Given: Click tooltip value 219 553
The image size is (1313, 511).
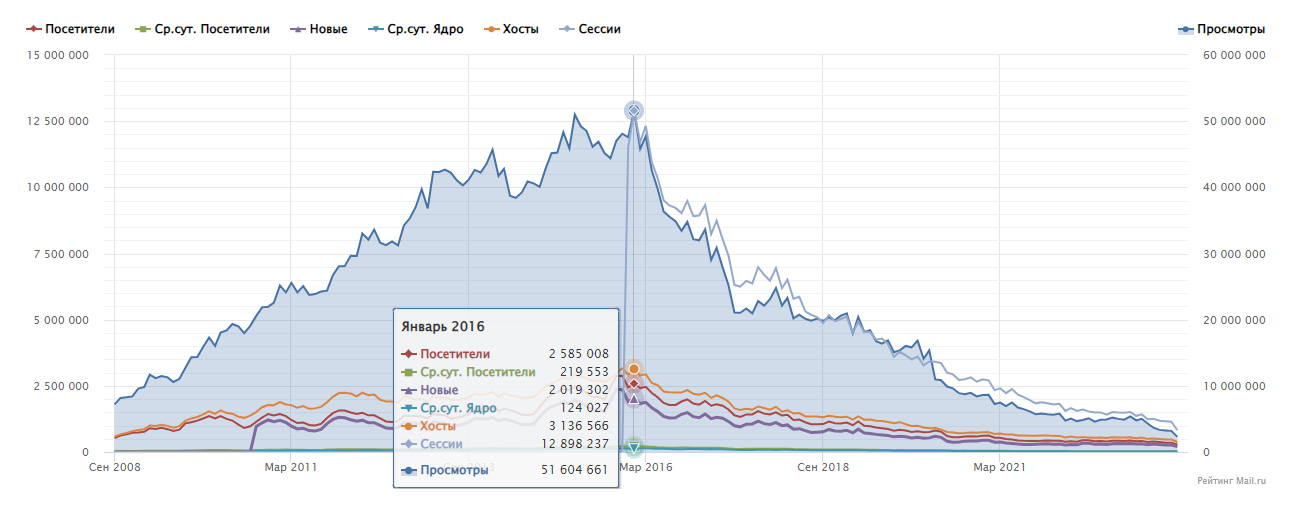Looking at the screenshot, I should point(584,371).
